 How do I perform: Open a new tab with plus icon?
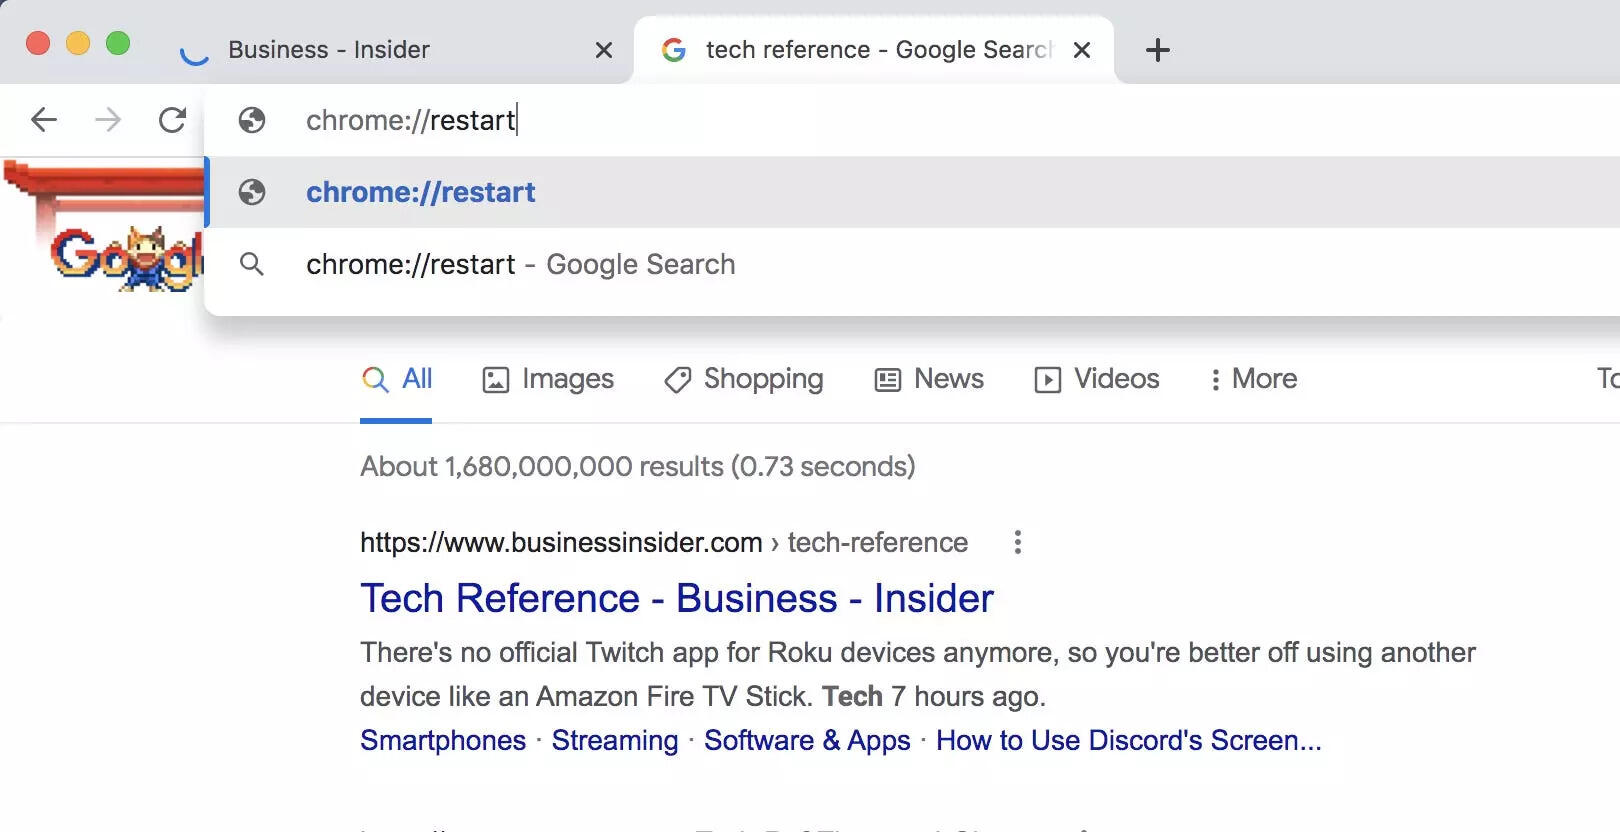click(1157, 50)
